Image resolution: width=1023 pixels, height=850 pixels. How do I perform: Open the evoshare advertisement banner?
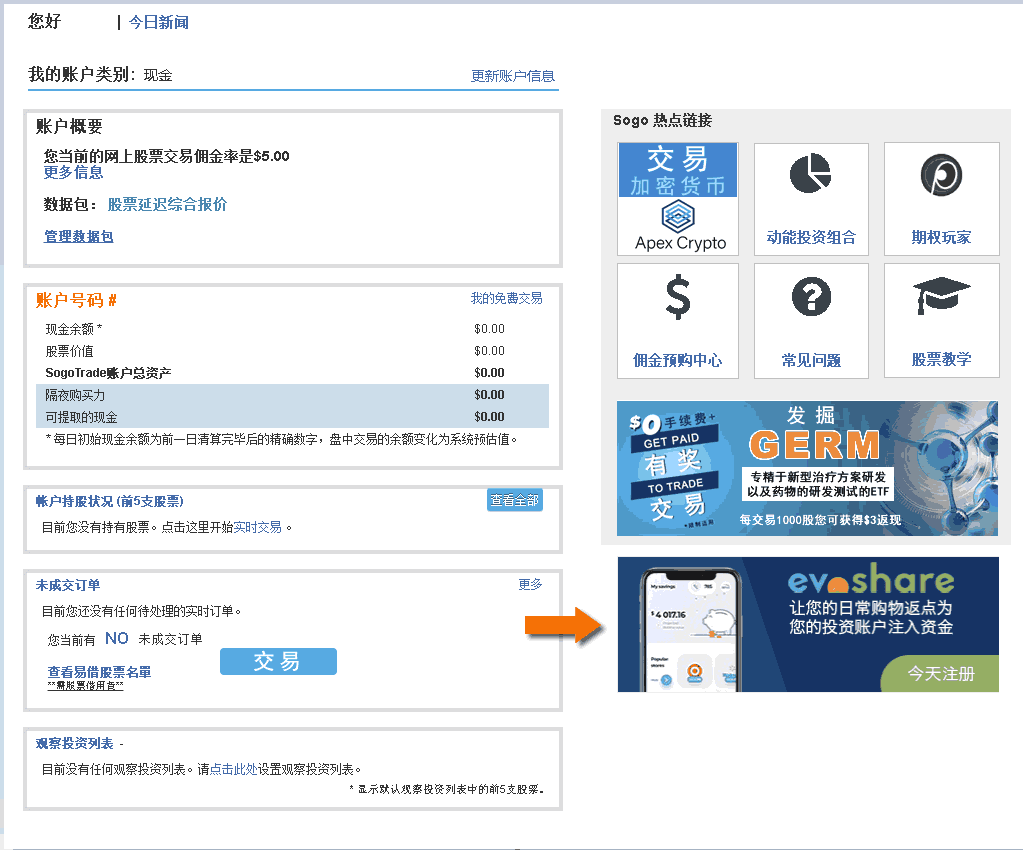pos(808,624)
